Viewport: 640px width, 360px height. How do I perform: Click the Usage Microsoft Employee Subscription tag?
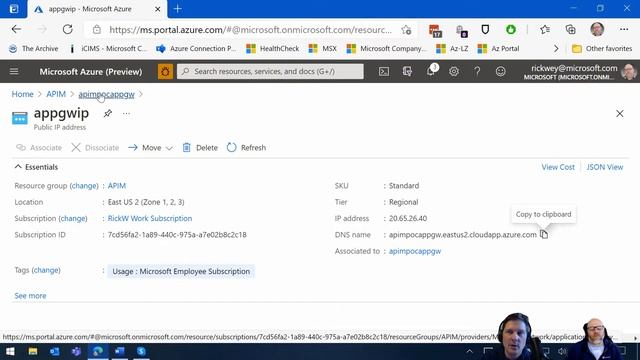181,271
